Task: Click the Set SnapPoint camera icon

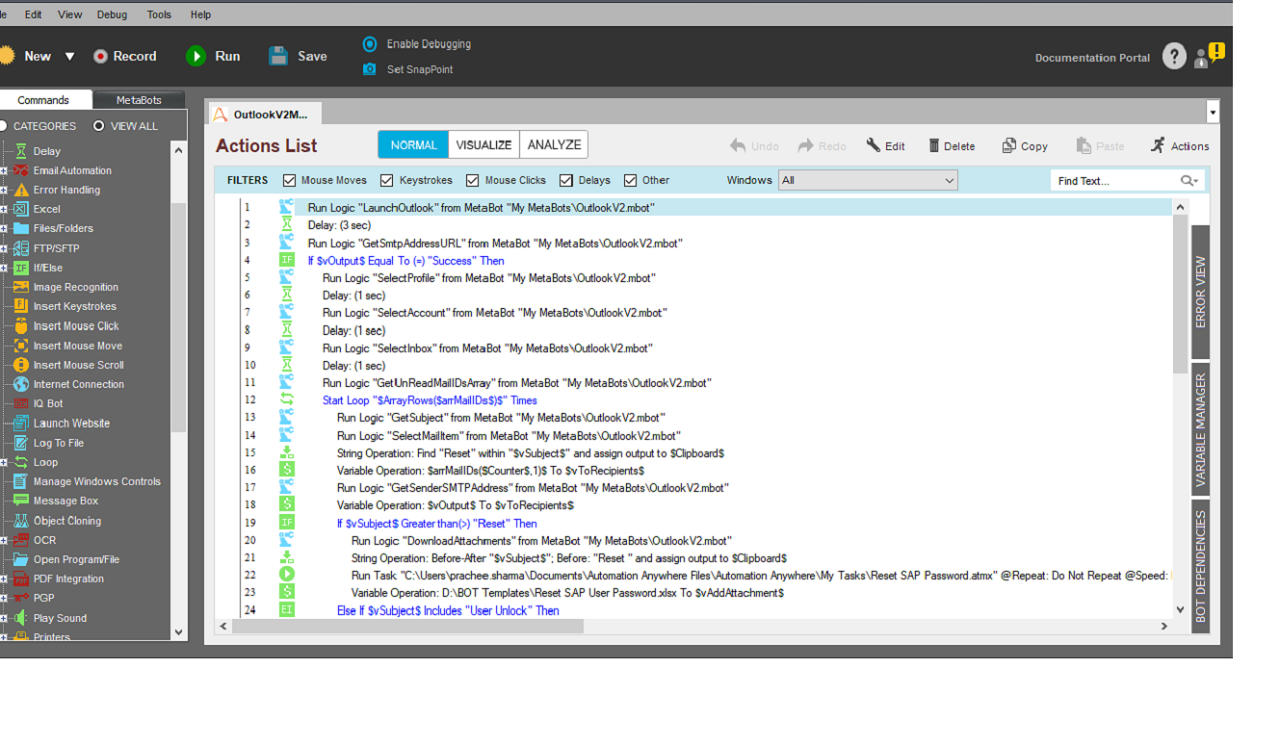Action: coord(370,69)
